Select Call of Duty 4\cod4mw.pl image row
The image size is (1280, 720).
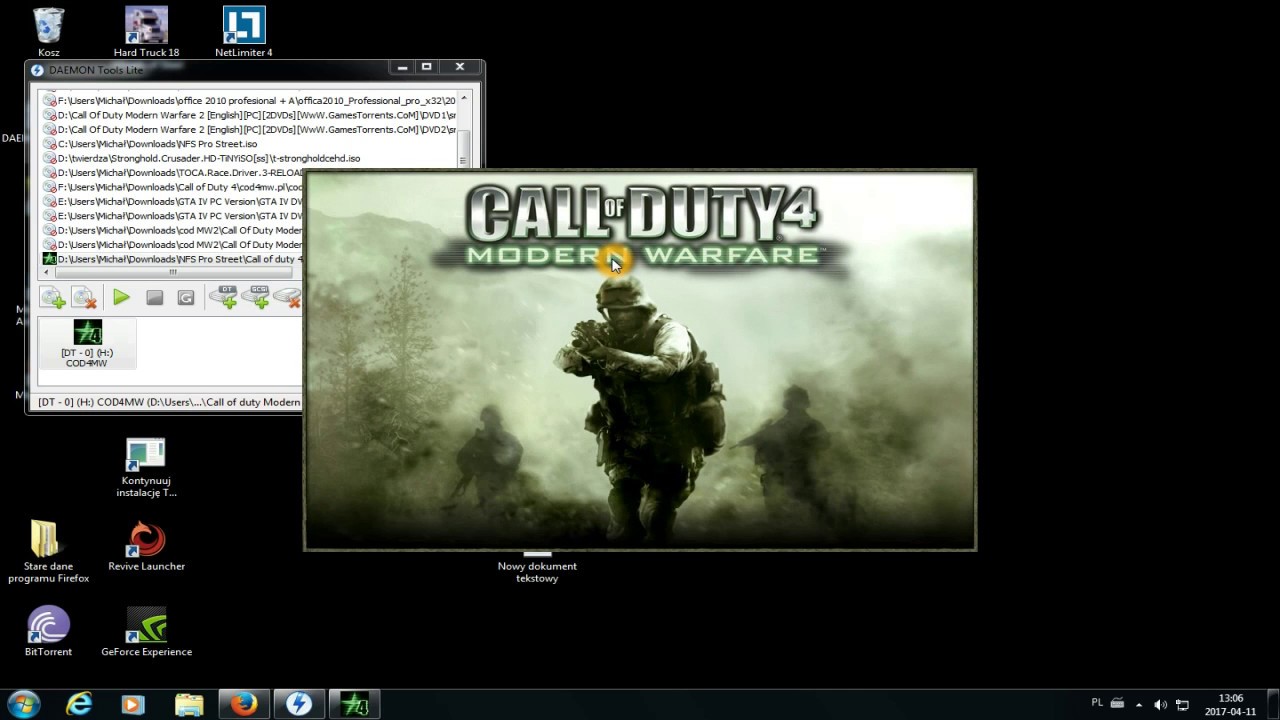click(x=172, y=187)
